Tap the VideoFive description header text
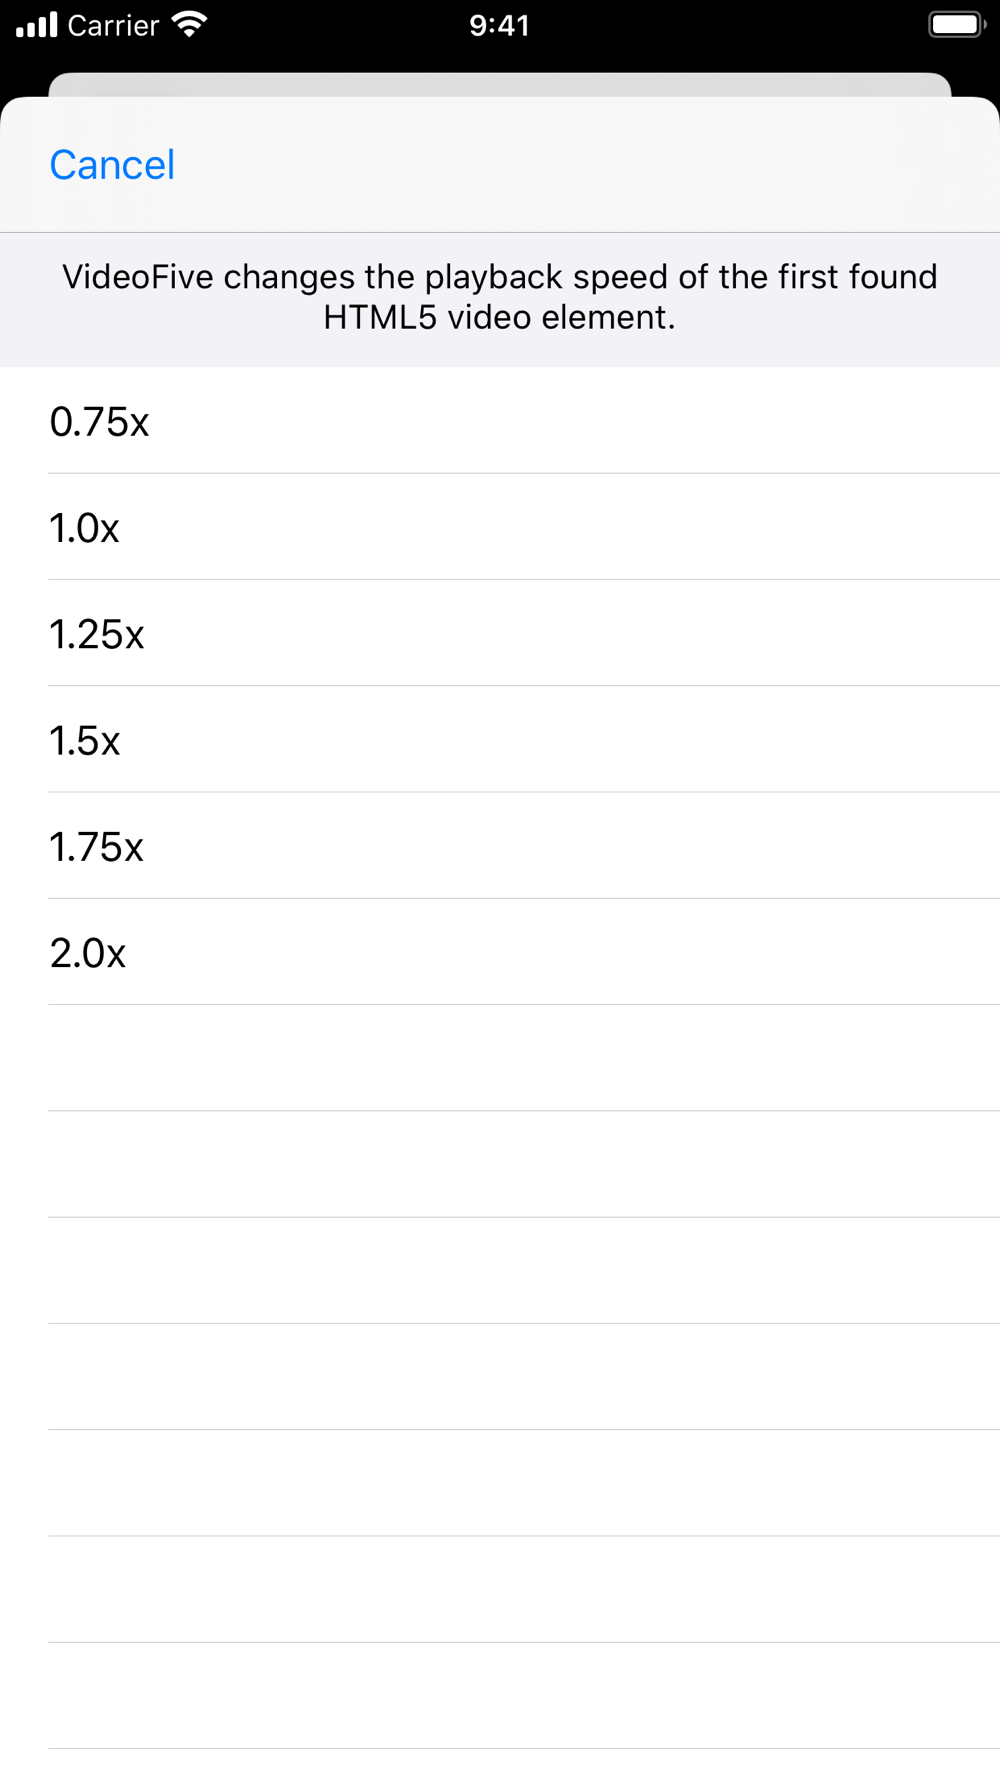1000x1778 pixels. [500, 297]
